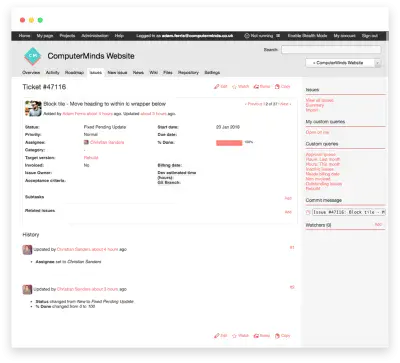
Task: Copy the commit message with the clipboard icon
Action: pyautogui.click(x=308, y=212)
